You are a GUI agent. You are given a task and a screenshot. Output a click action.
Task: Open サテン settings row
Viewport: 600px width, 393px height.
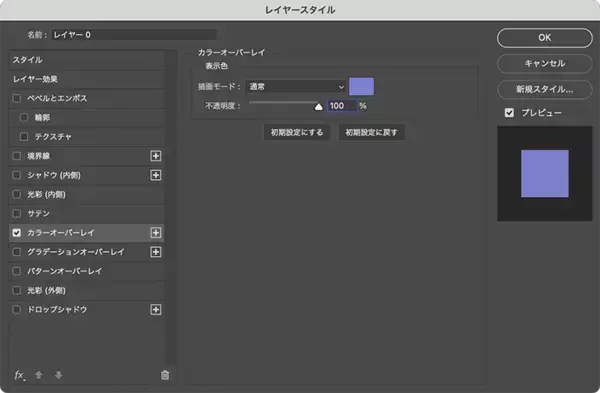click(x=86, y=214)
